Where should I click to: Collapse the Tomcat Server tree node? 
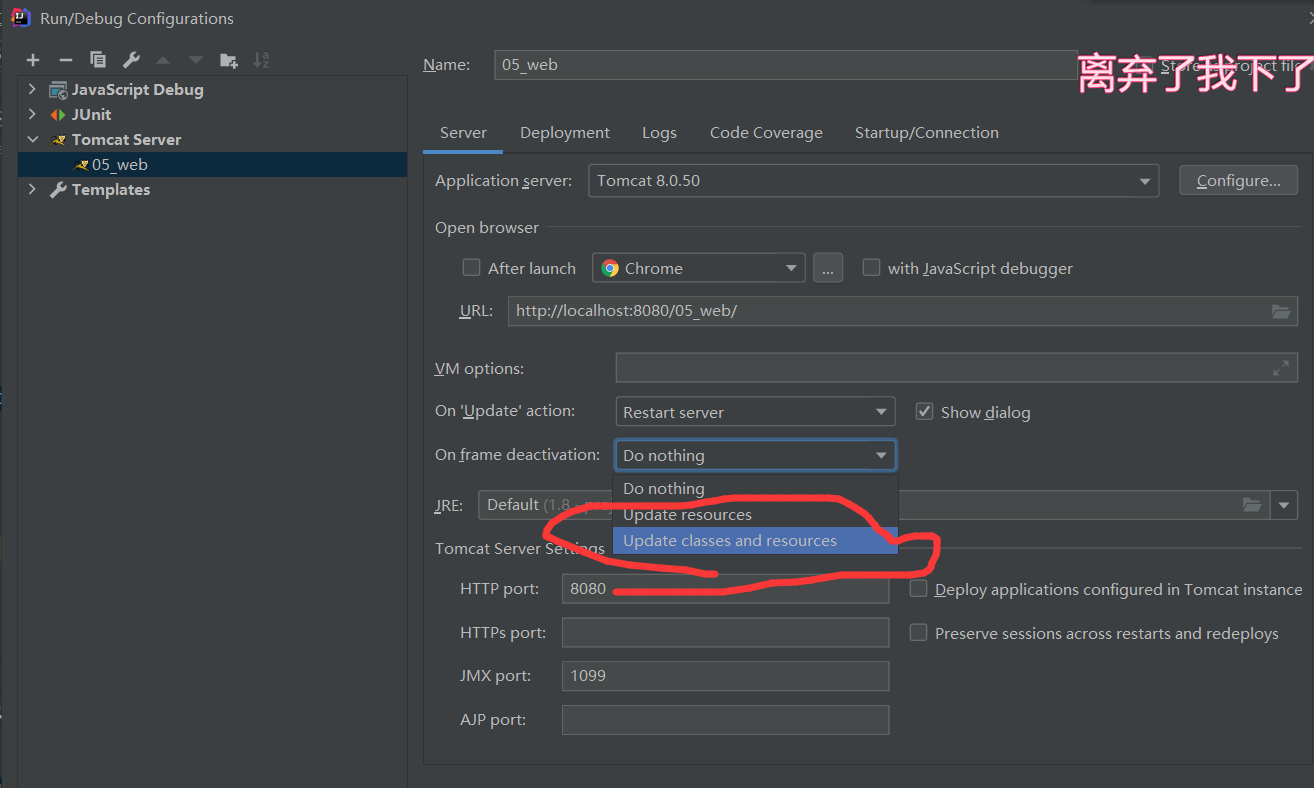point(32,140)
